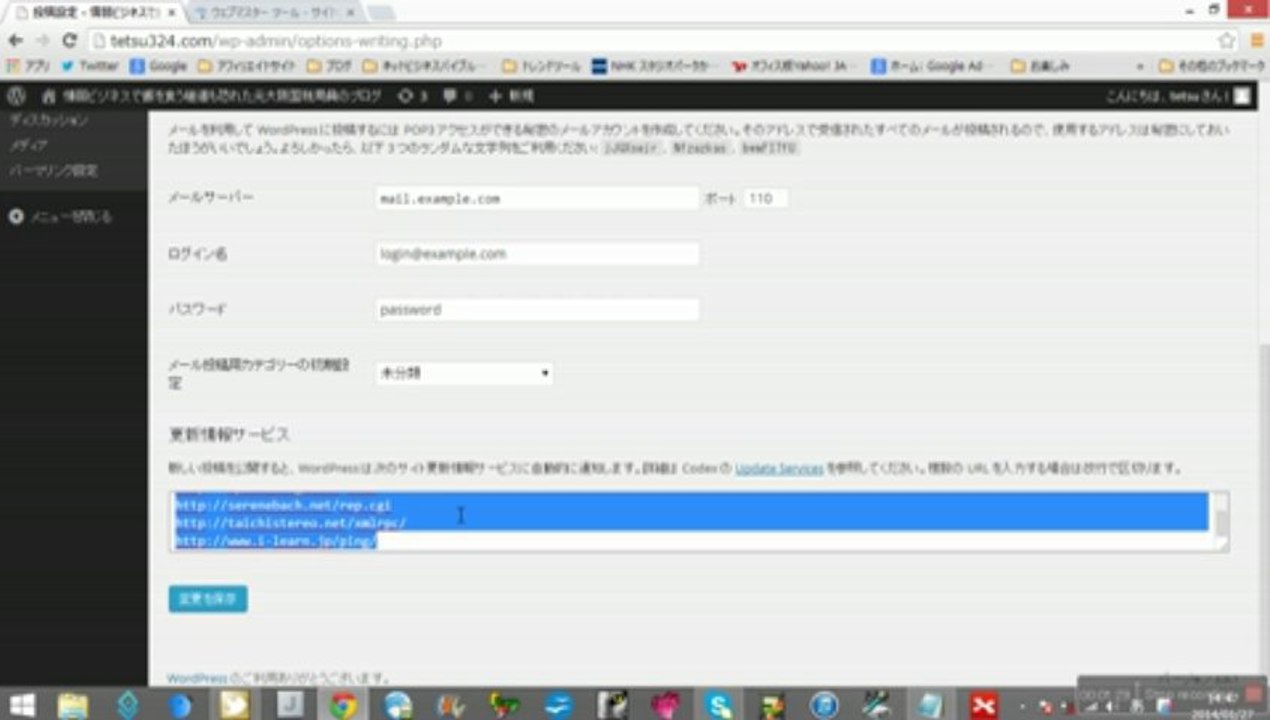
Task: Open the アフィリエイトサイト bookmark folder
Action: coord(246,66)
